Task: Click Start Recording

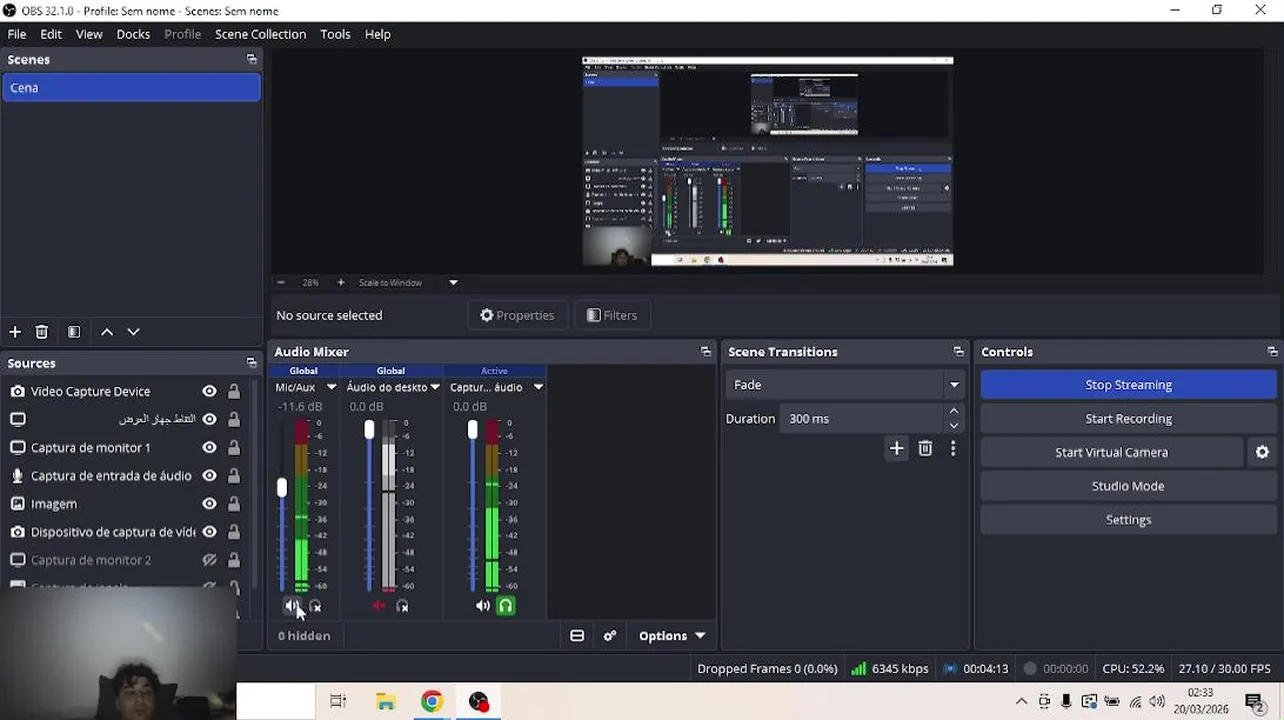Action: coord(1128,419)
